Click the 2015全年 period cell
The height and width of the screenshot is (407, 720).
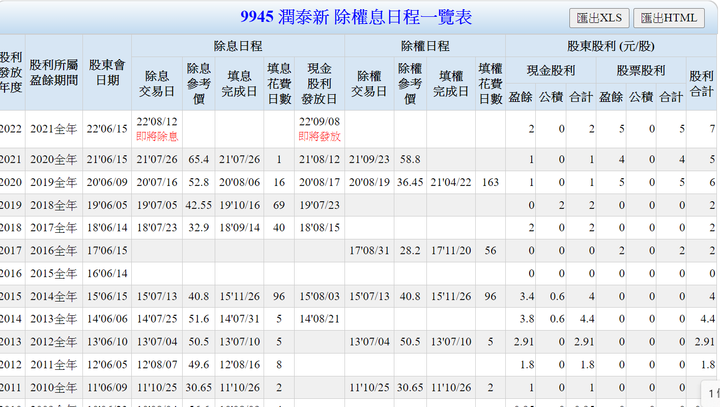[54, 274]
